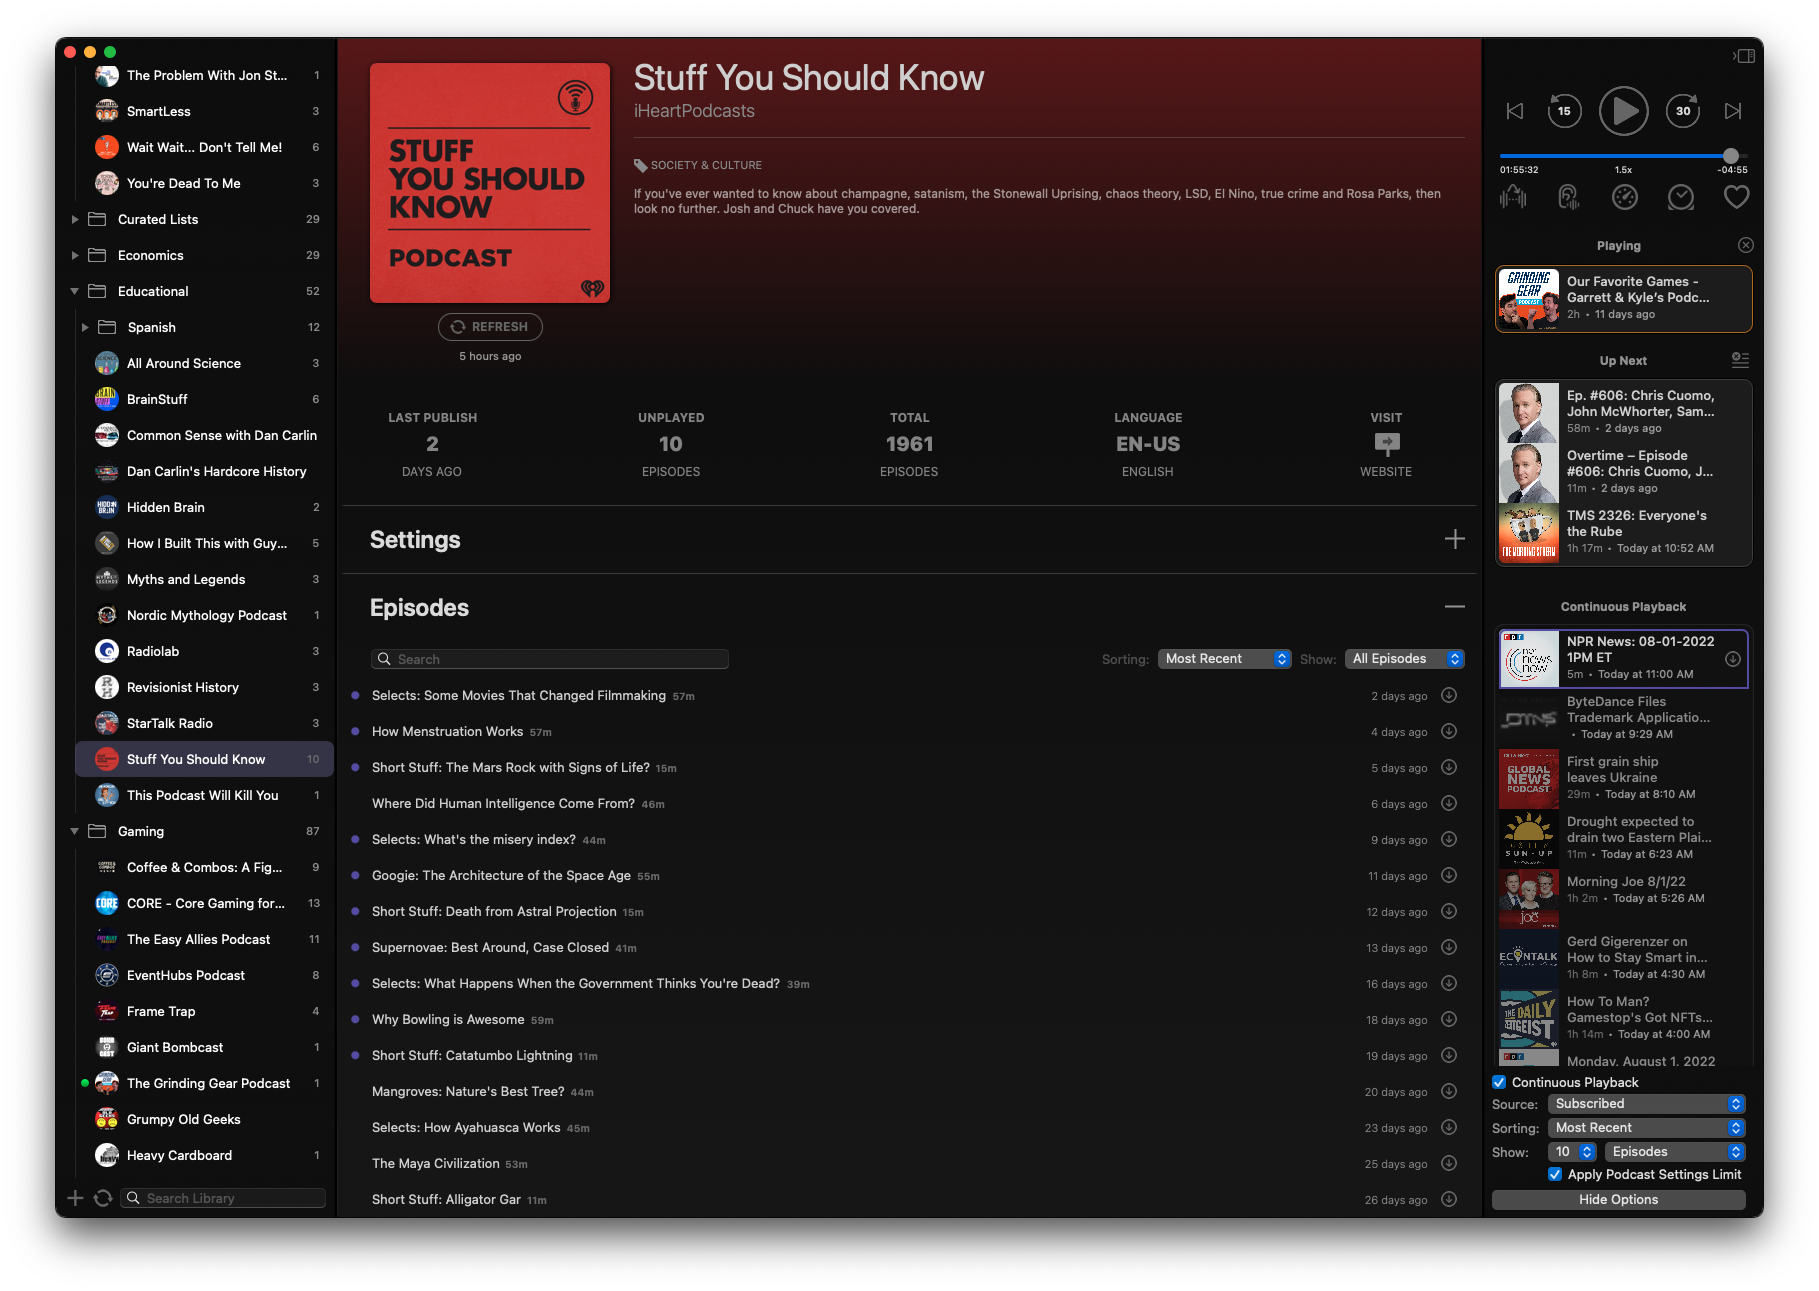This screenshot has height=1291, width=1819.
Task: Open the playback Sorting Most Recent dropdown
Action: 1647,1128
